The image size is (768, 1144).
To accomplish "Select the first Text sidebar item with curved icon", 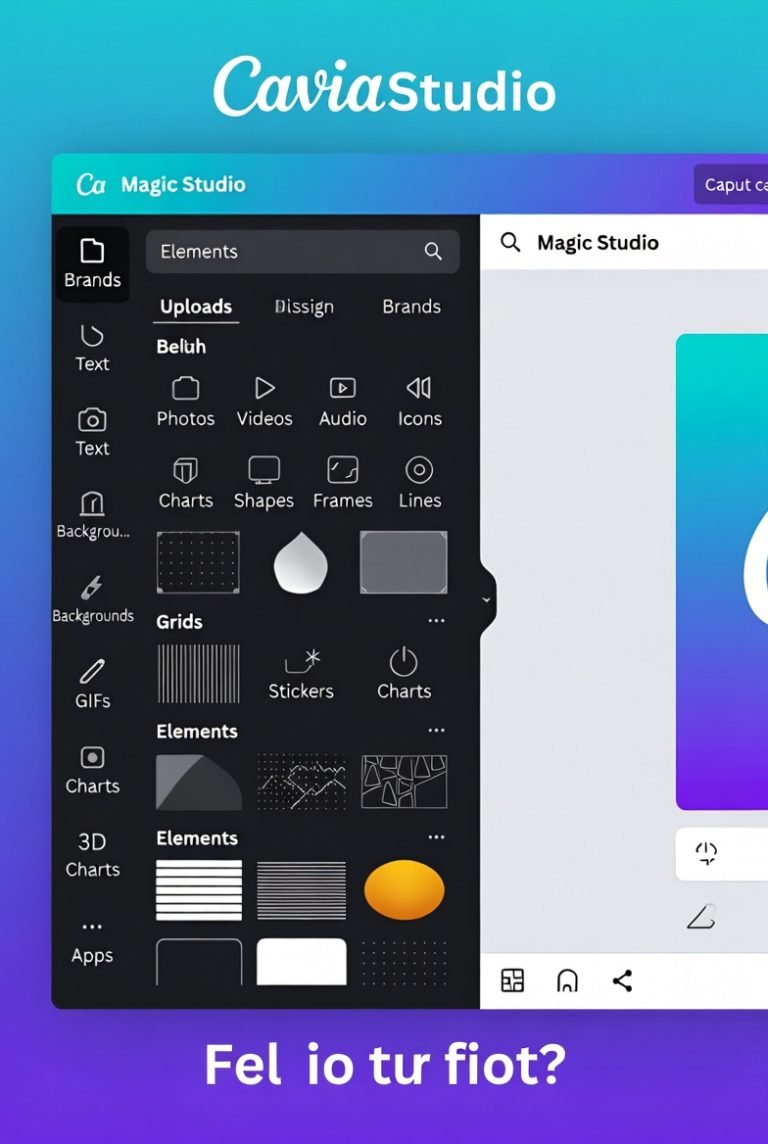I will click(x=92, y=348).
